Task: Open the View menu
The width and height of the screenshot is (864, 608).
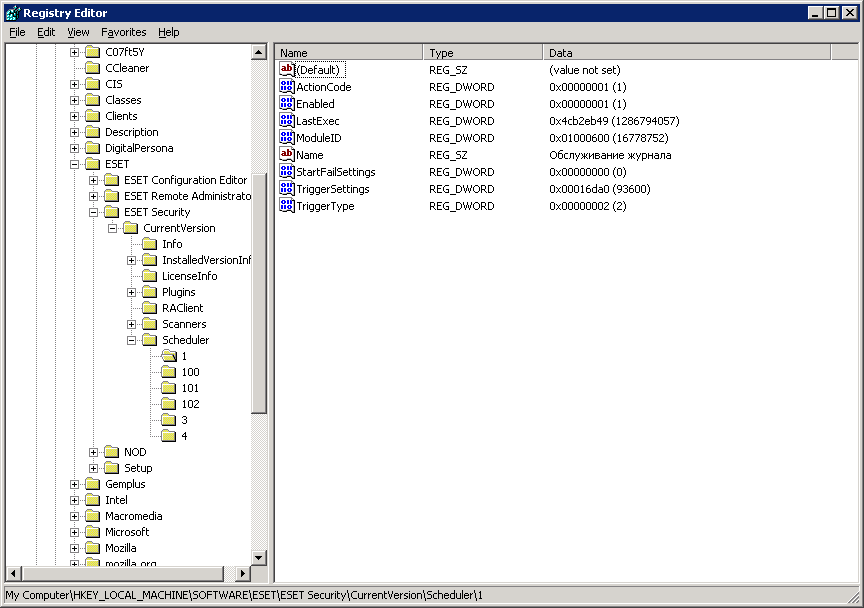Action: point(78,32)
